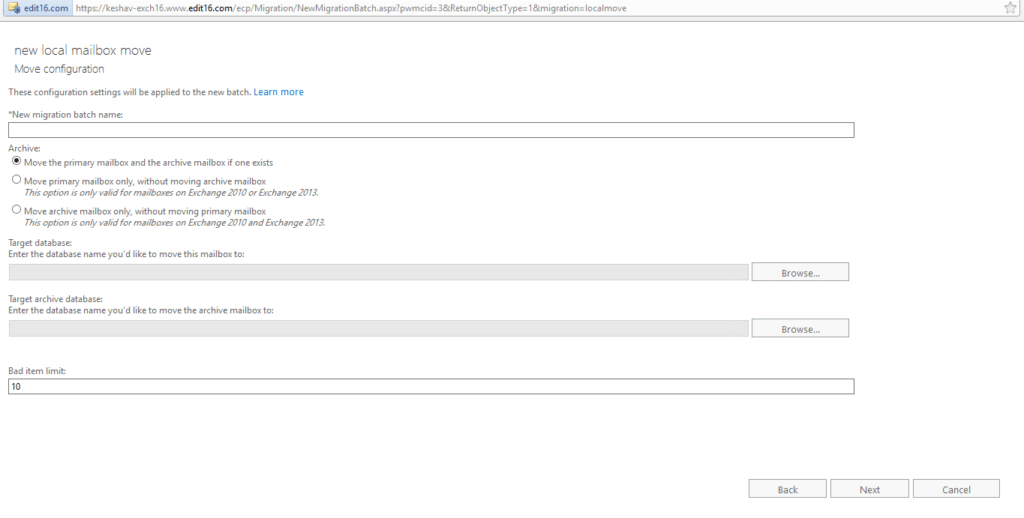Open the Learn more link
Image resolution: width=1024 pixels, height=518 pixels.
coord(278,92)
